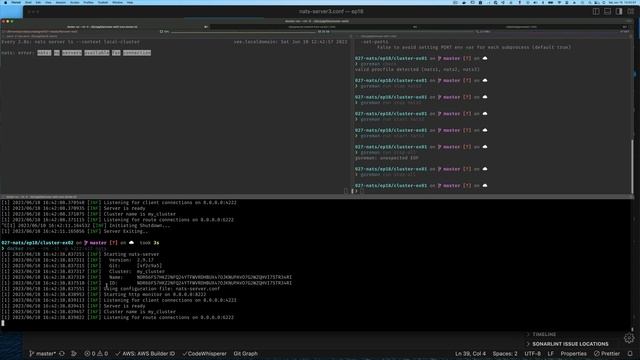The height and width of the screenshot is (360, 640).
Task: Click the Ln 39, Col 4 indicator
Action: click(470, 353)
